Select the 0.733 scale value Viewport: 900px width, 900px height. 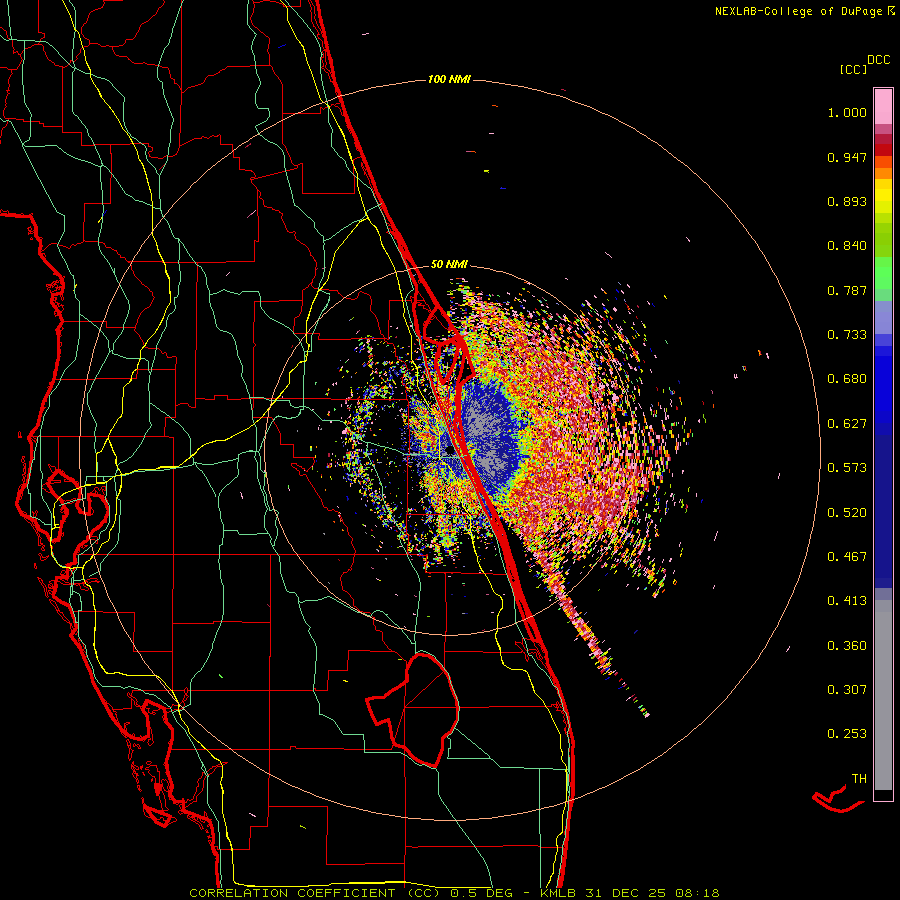pos(847,335)
